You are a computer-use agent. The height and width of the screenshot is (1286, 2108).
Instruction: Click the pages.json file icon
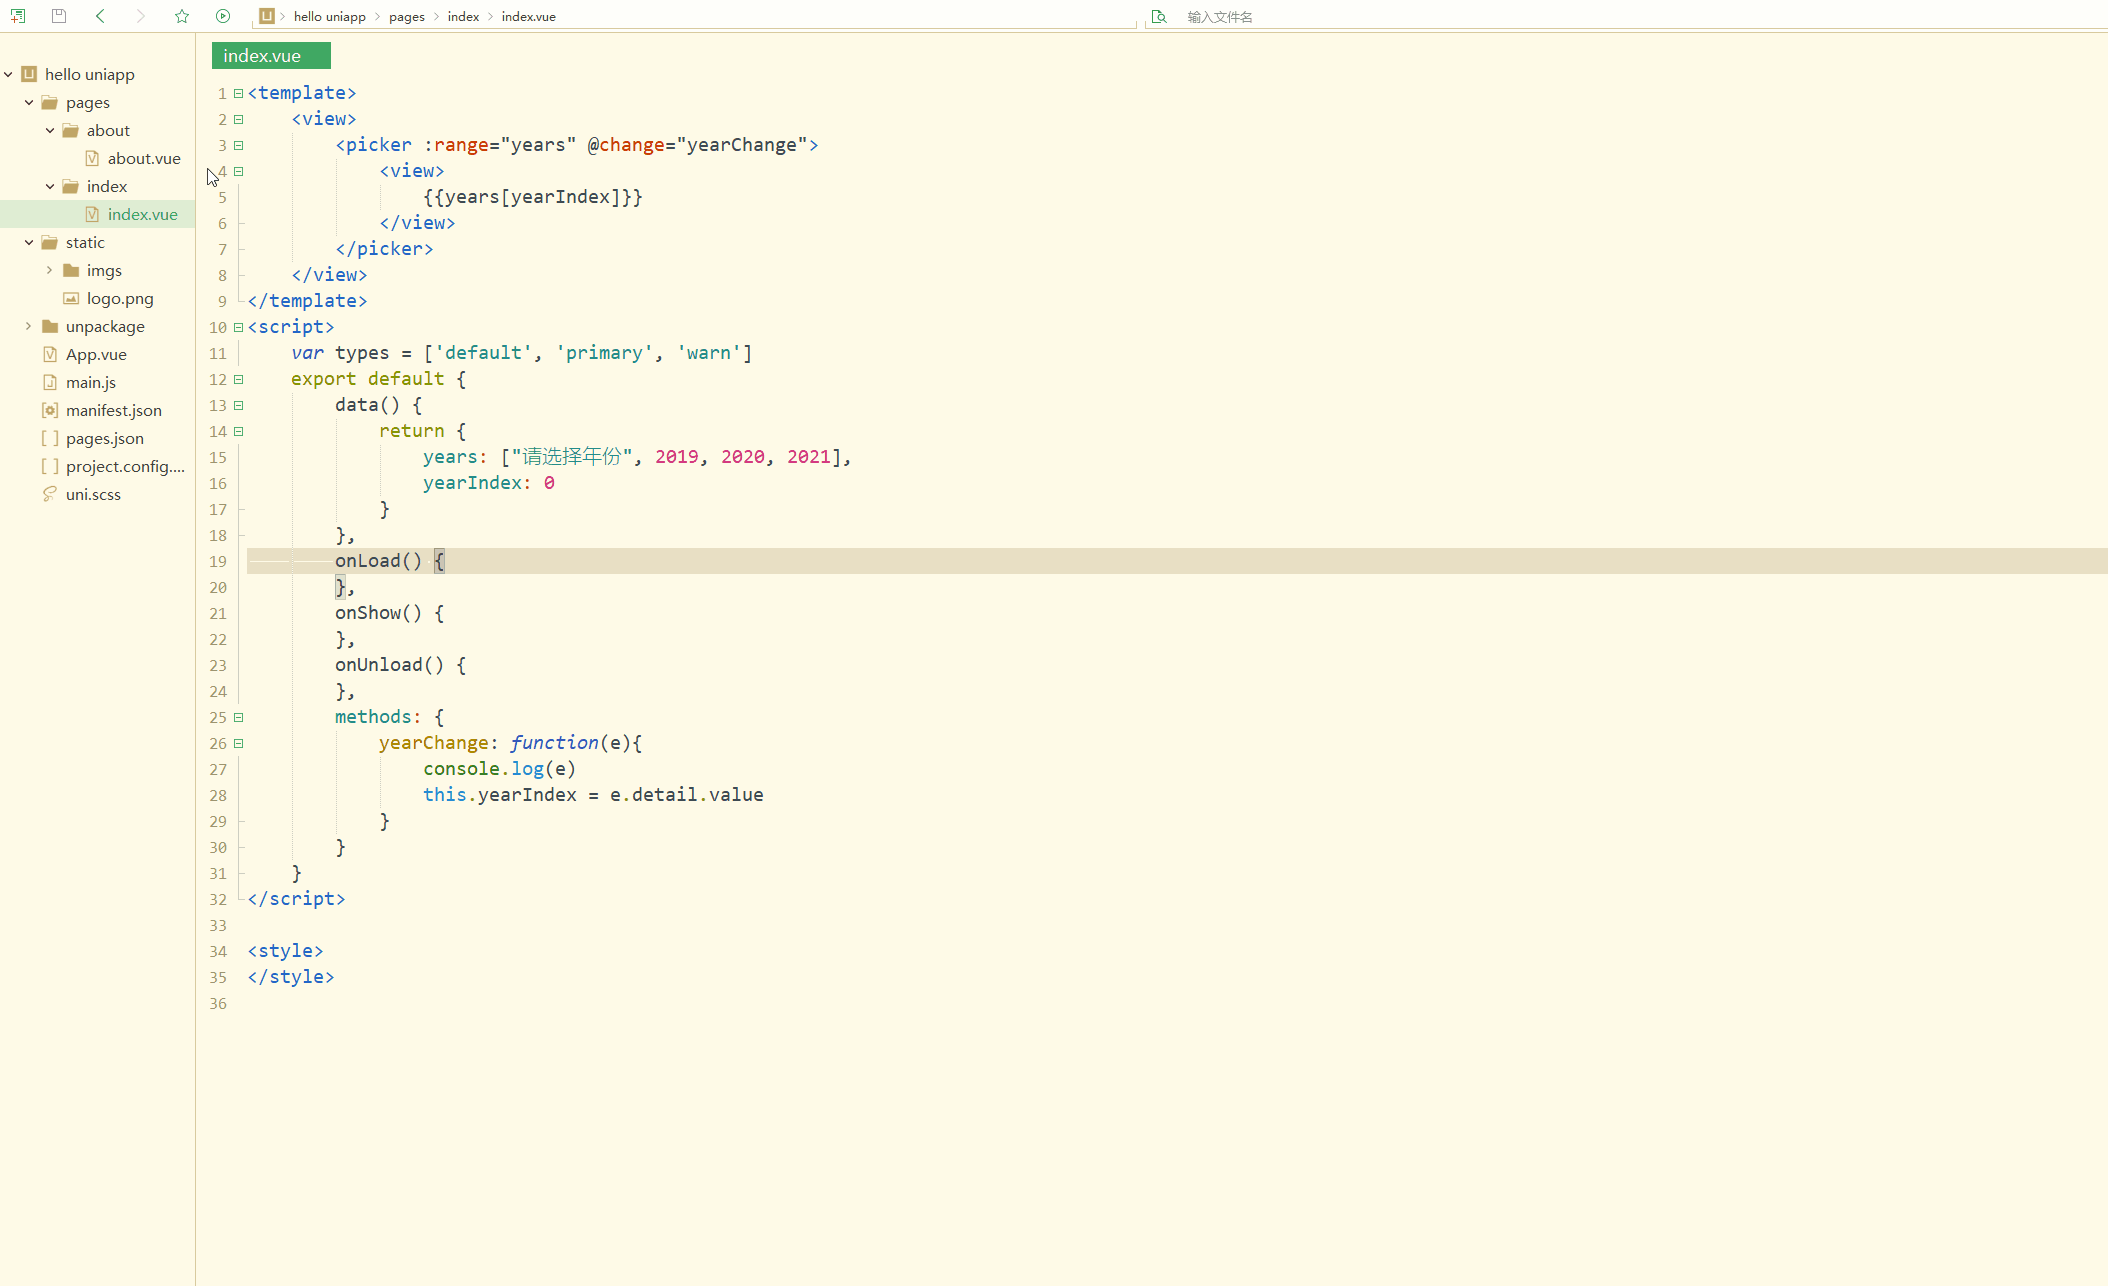(50, 438)
